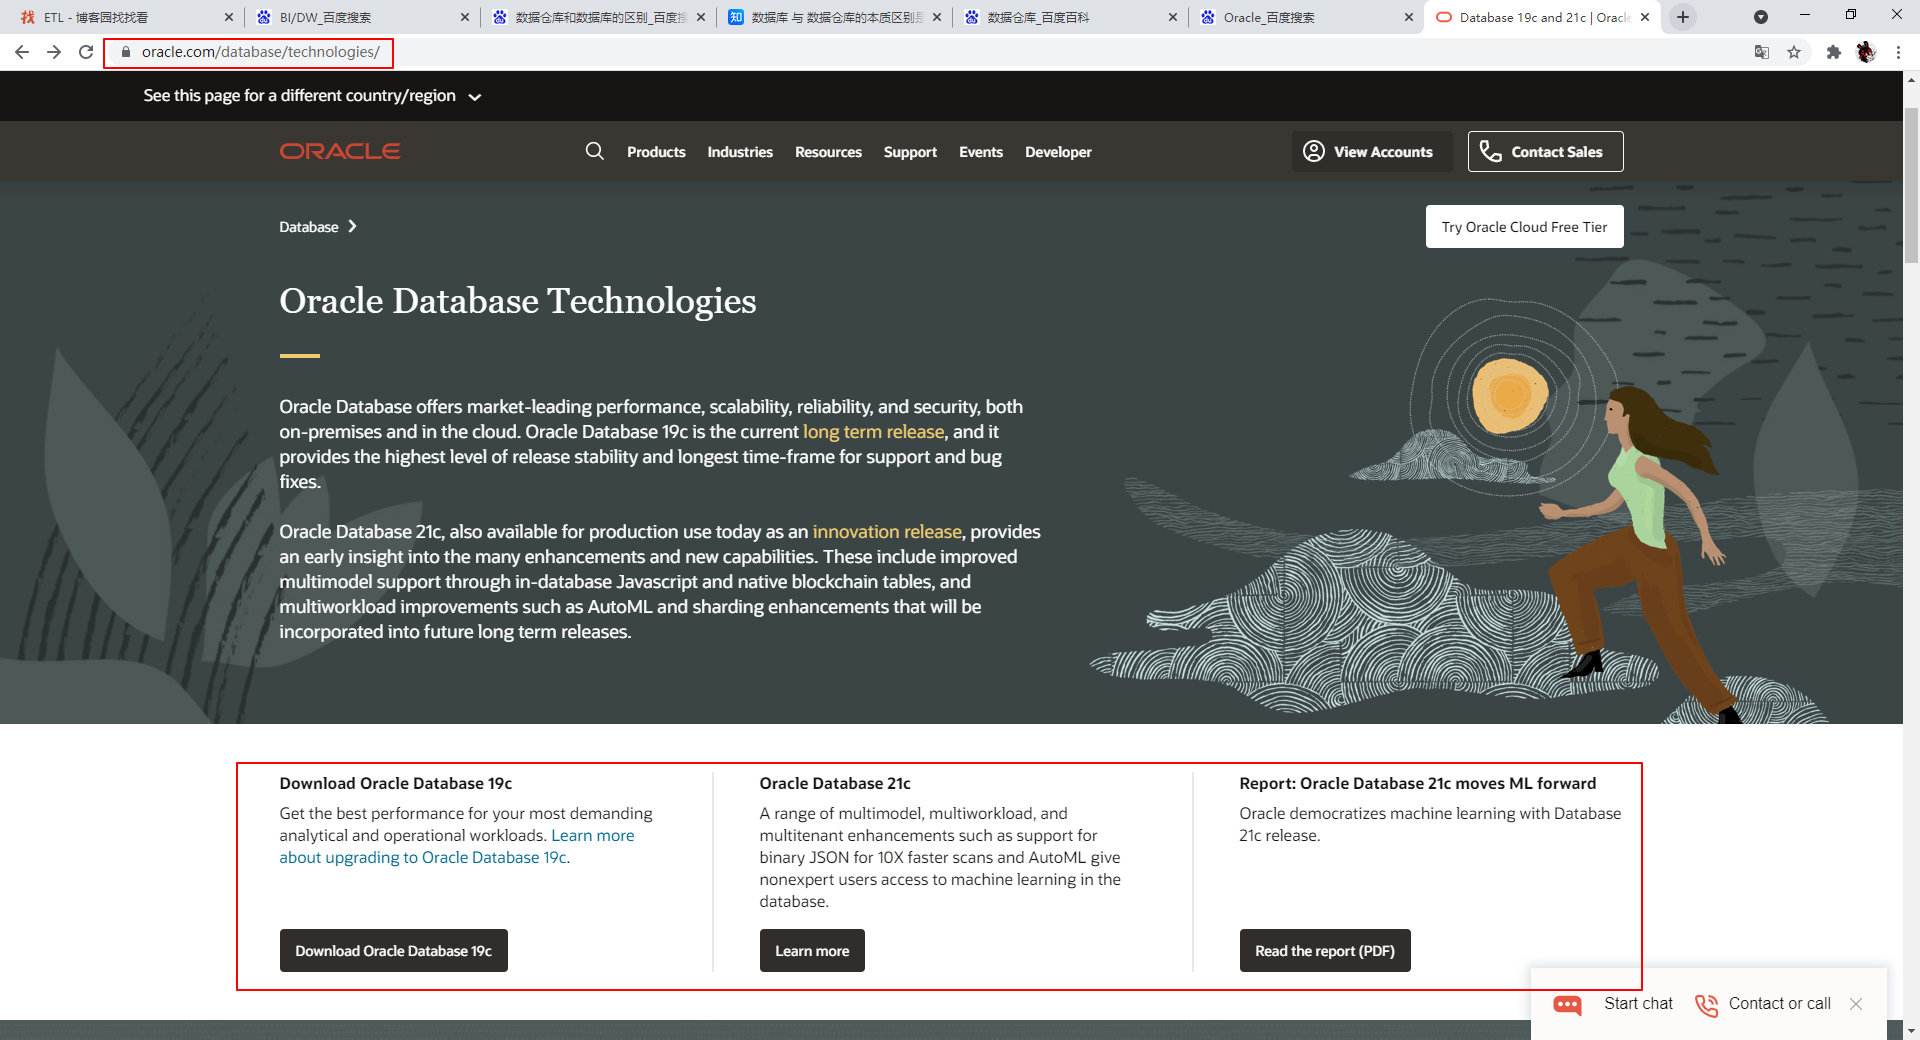Click Read the report (PDF) button
Image resolution: width=1920 pixels, height=1040 pixels.
pyautogui.click(x=1325, y=950)
